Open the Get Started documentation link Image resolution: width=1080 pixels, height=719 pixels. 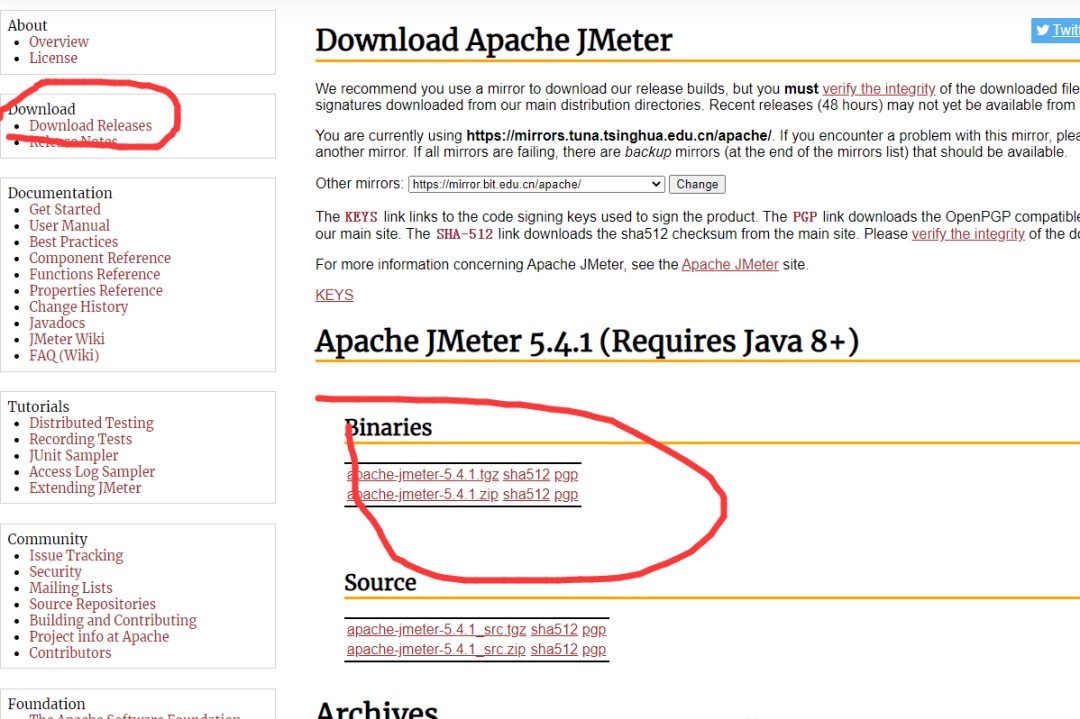(65, 209)
